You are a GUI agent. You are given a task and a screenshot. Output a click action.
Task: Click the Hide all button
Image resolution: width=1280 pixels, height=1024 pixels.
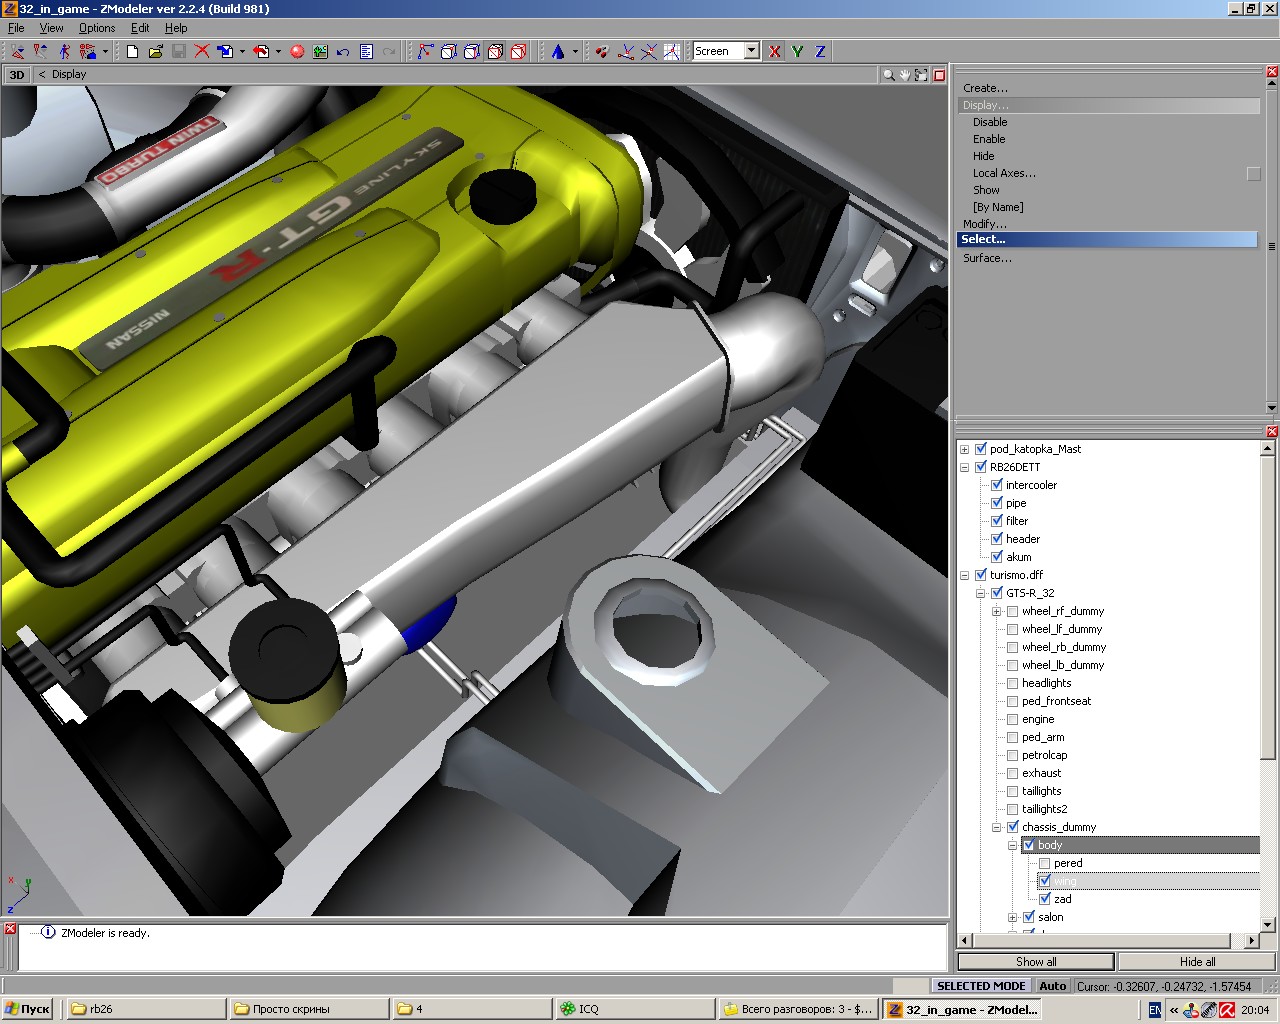tap(1197, 962)
